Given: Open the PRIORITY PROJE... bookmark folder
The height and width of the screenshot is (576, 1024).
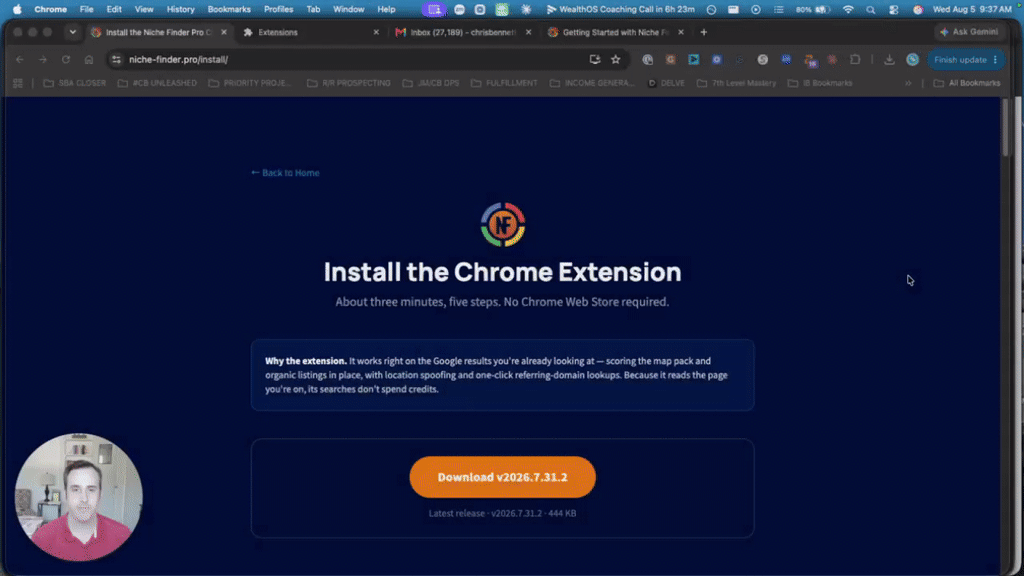Looking at the screenshot, I should coord(249,83).
